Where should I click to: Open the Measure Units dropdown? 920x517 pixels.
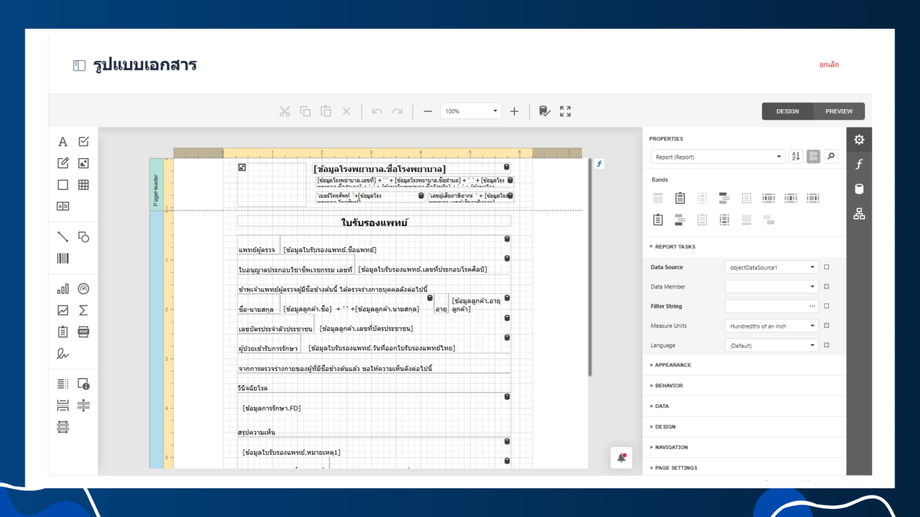pyautogui.click(x=770, y=326)
